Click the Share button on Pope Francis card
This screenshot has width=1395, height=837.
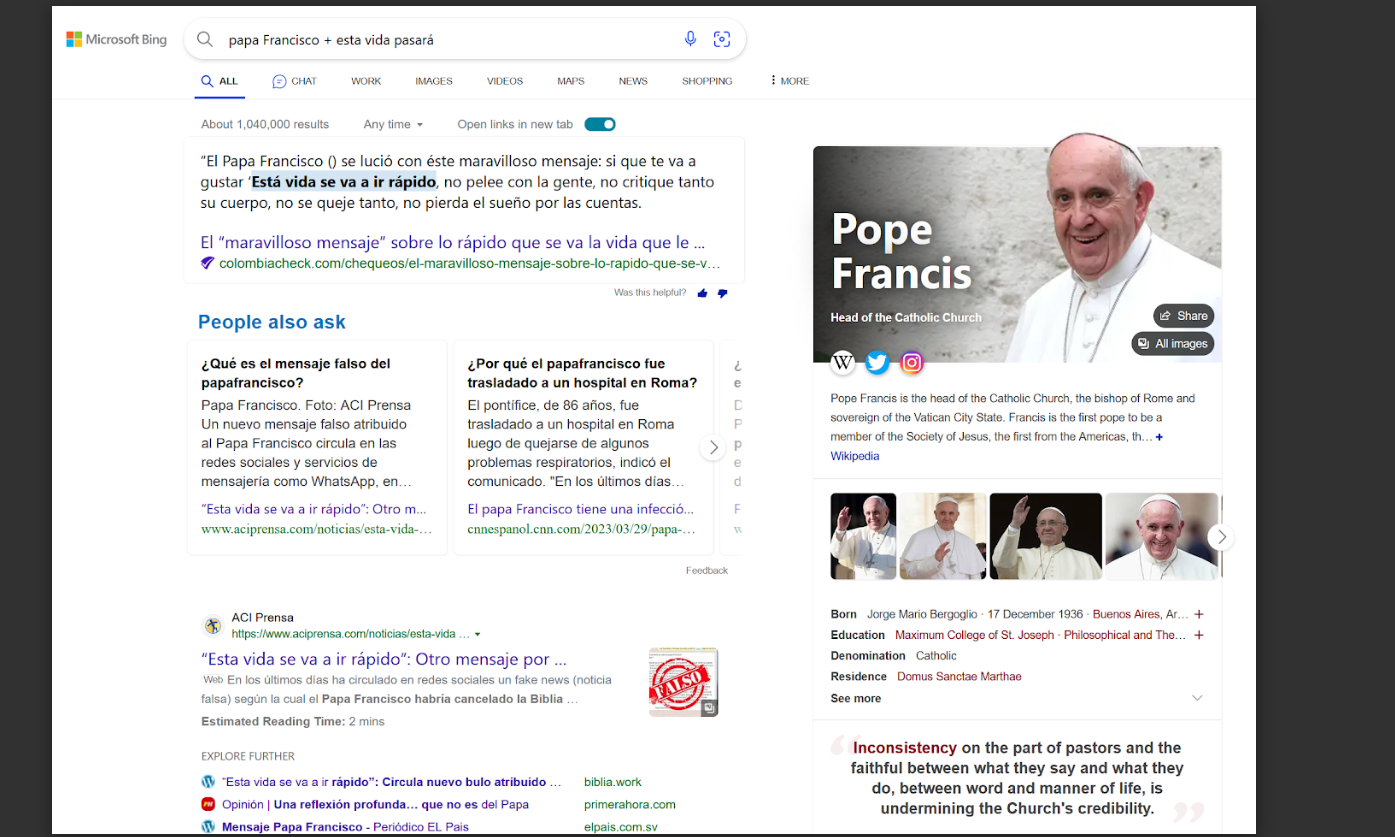pyautogui.click(x=1183, y=316)
